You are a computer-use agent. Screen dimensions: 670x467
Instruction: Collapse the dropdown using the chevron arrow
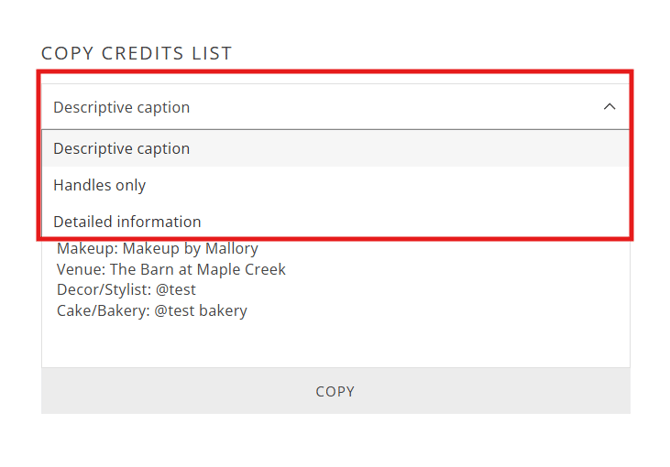[609, 107]
